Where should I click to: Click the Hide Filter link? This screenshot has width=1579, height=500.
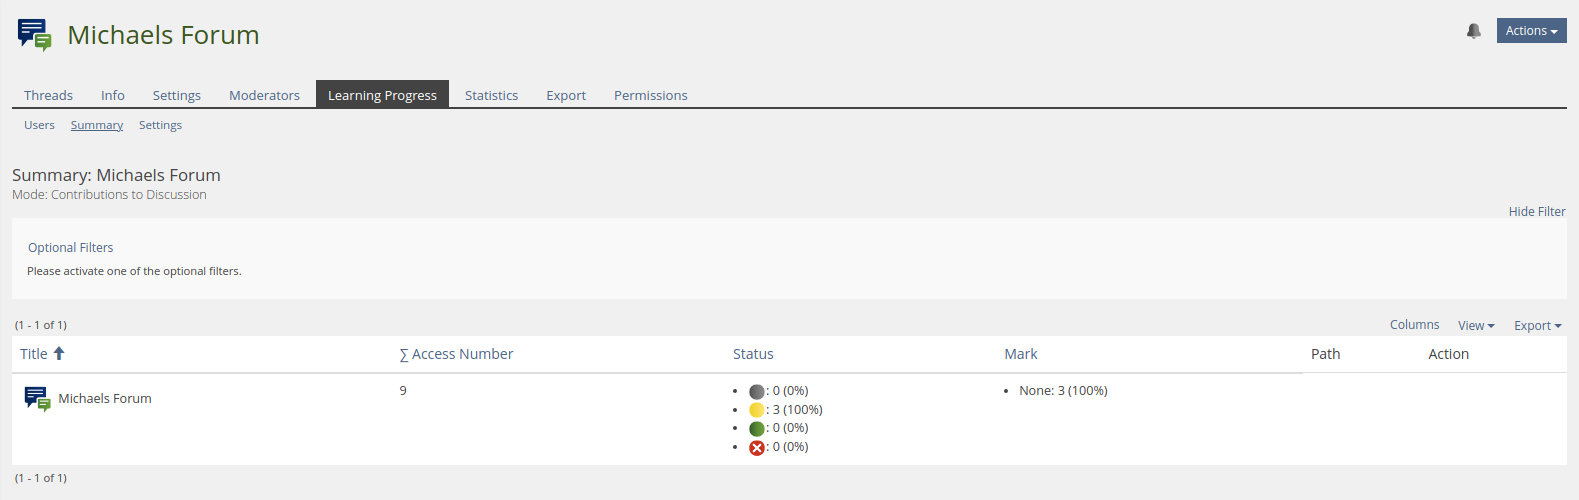1537,212
